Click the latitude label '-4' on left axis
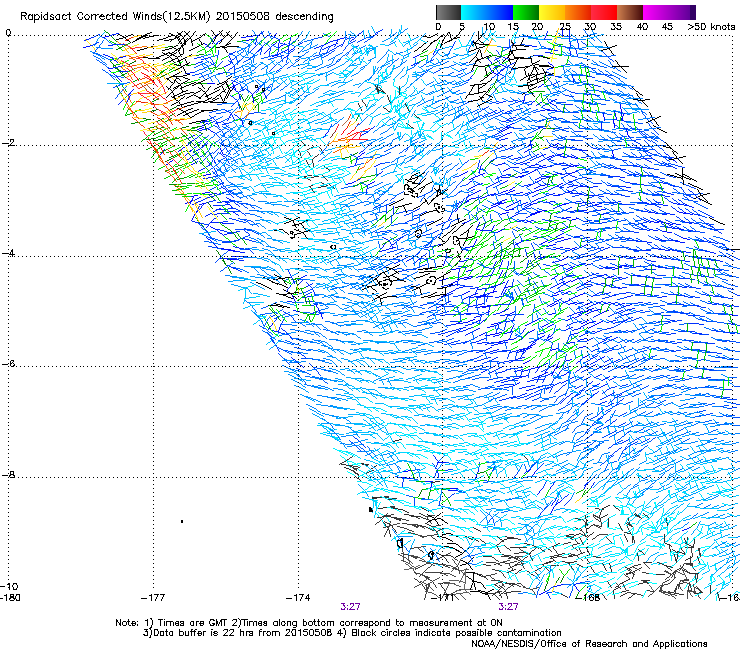 click(8, 253)
